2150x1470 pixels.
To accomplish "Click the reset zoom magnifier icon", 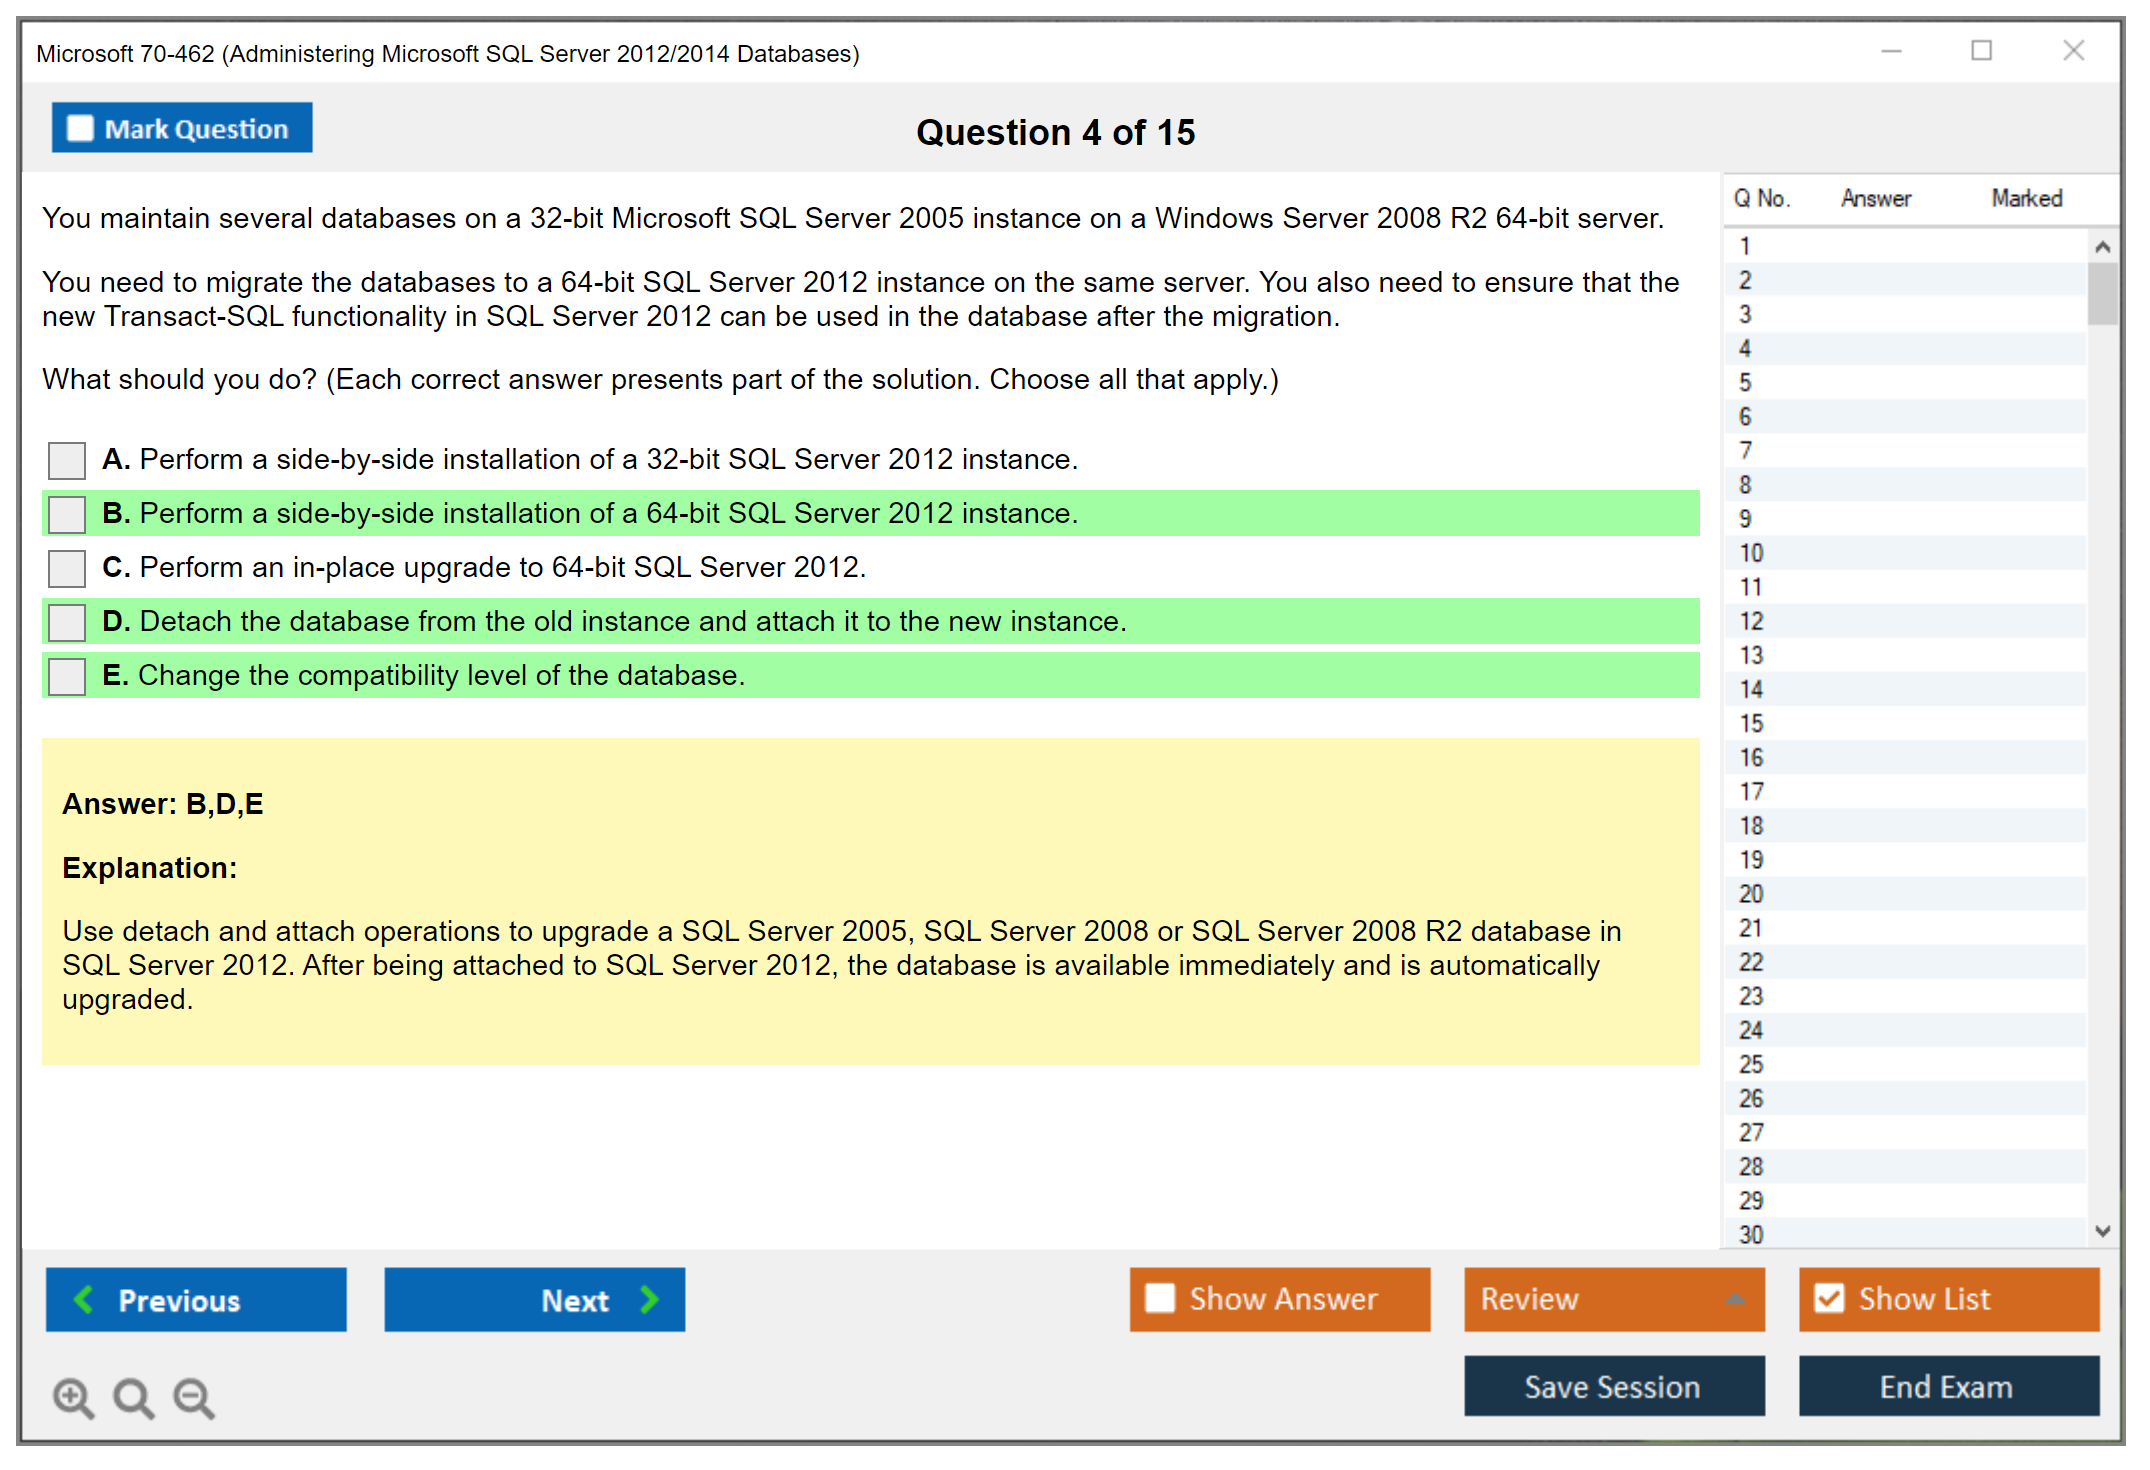I will click(x=133, y=1397).
